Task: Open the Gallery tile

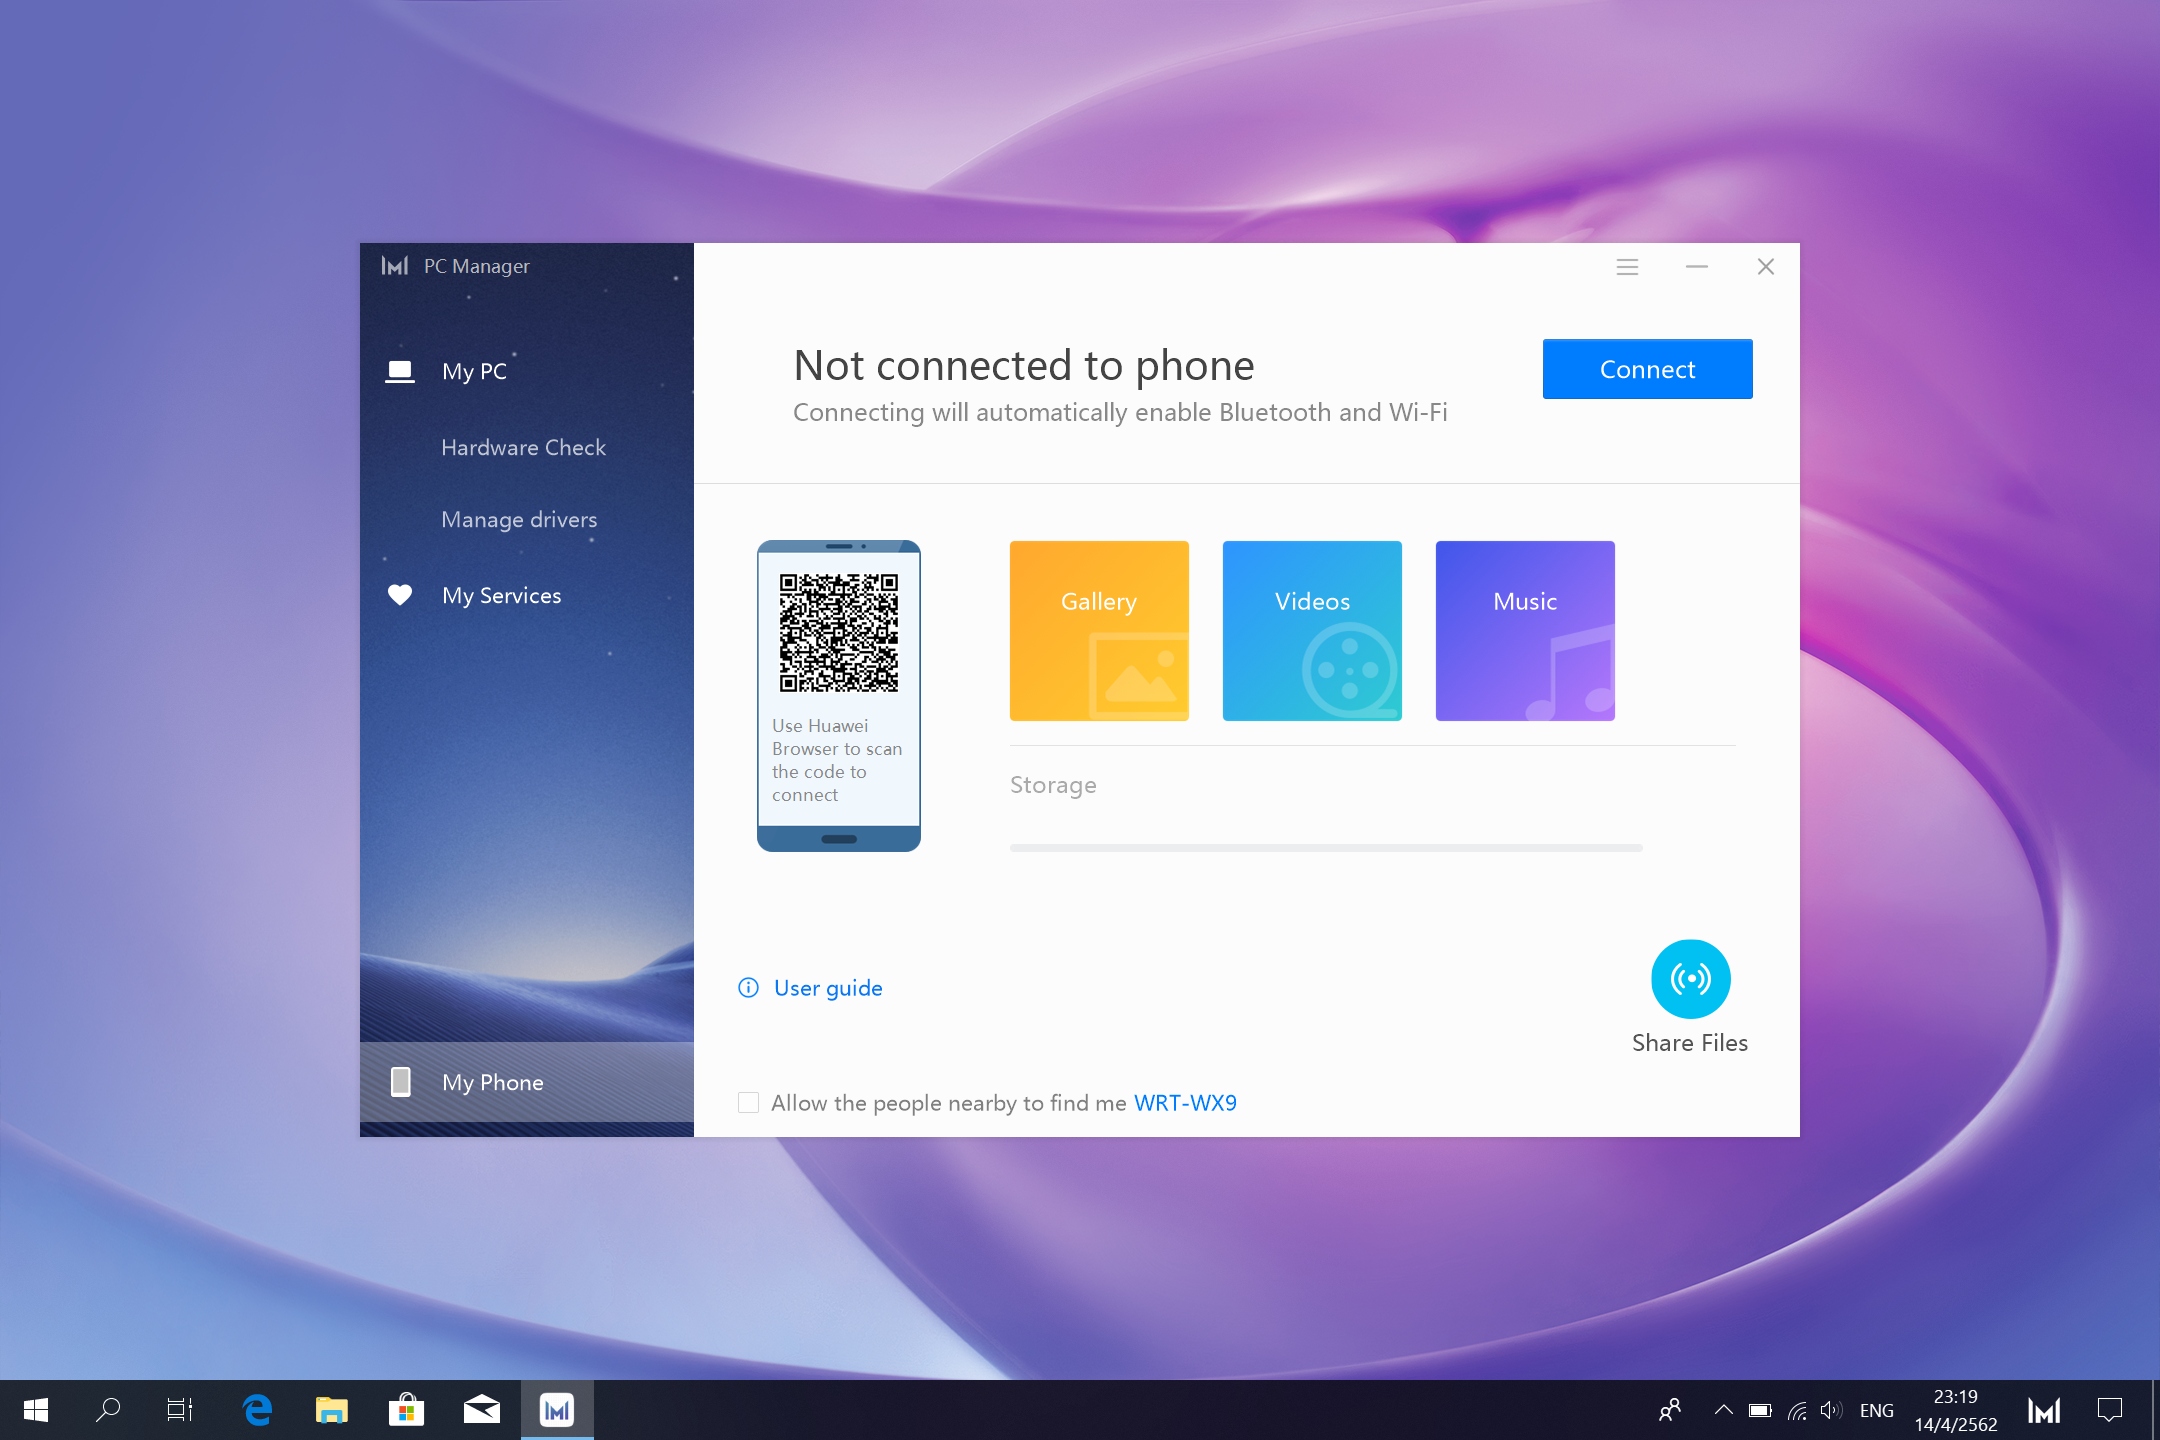Action: pos(1099,631)
